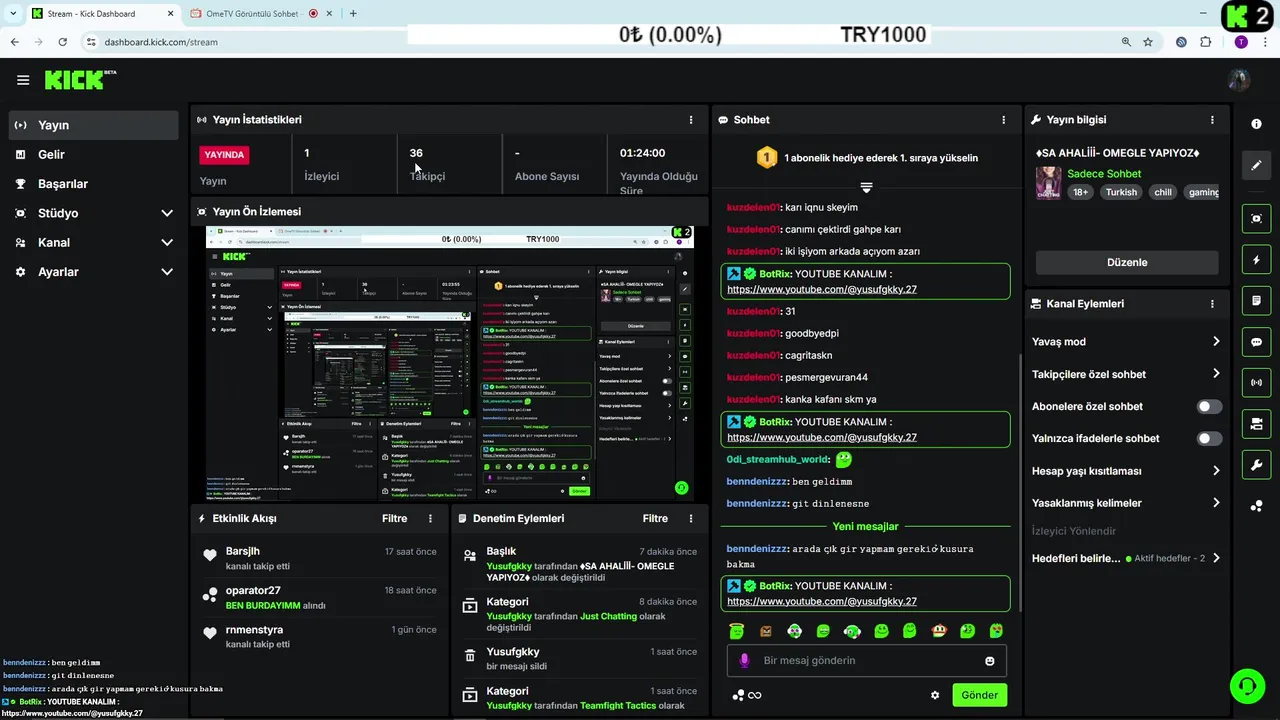
Task: Reload the page in browser
Action: (63, 42)
